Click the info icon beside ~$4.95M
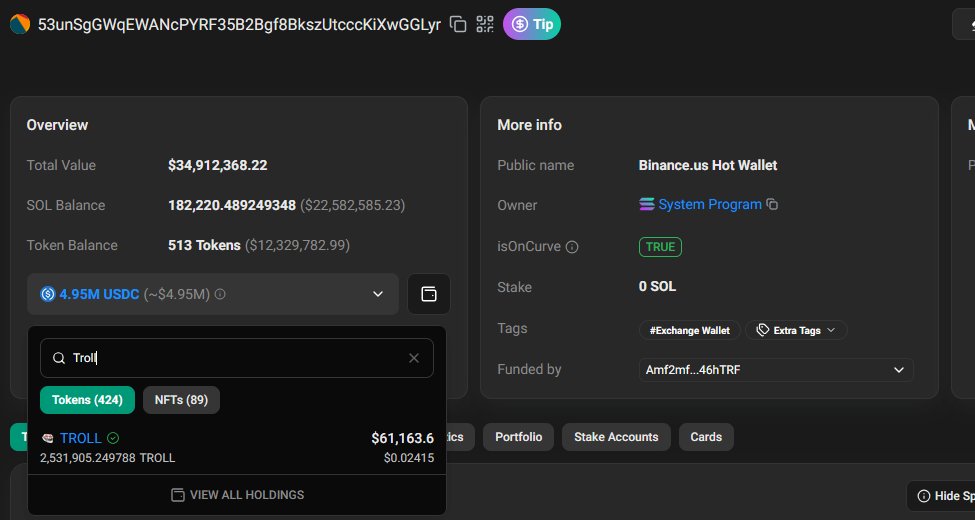This screenshot has height=520, width=975. click(x=220, y=294)
